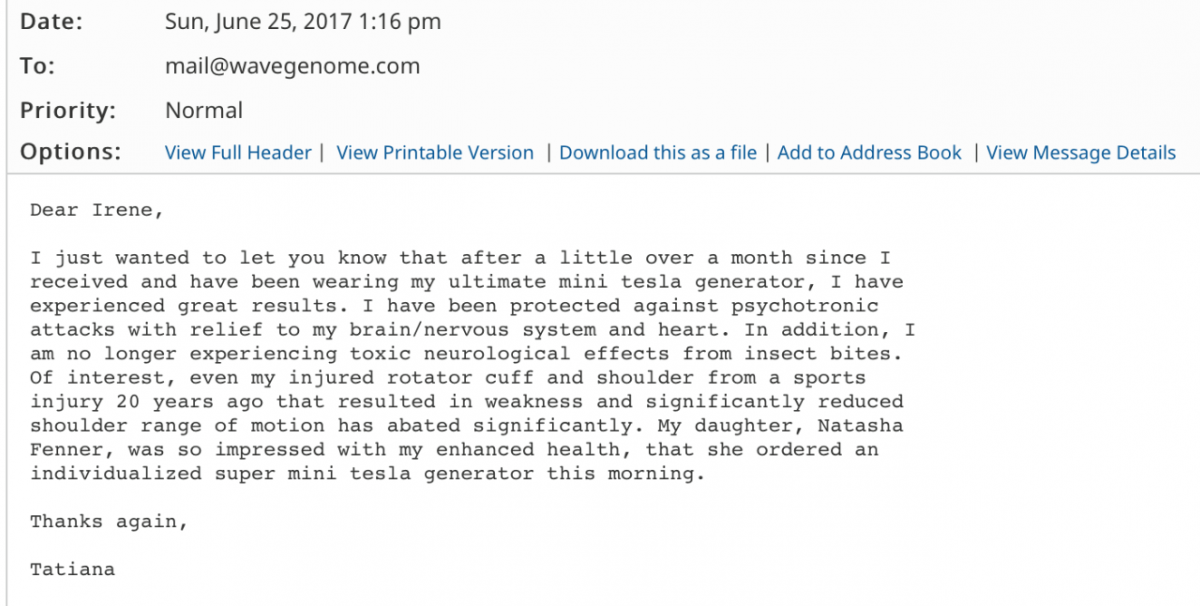Click the Normal priority value
The width and height of the screenshot is (1200, 606).
coord(204,110)
